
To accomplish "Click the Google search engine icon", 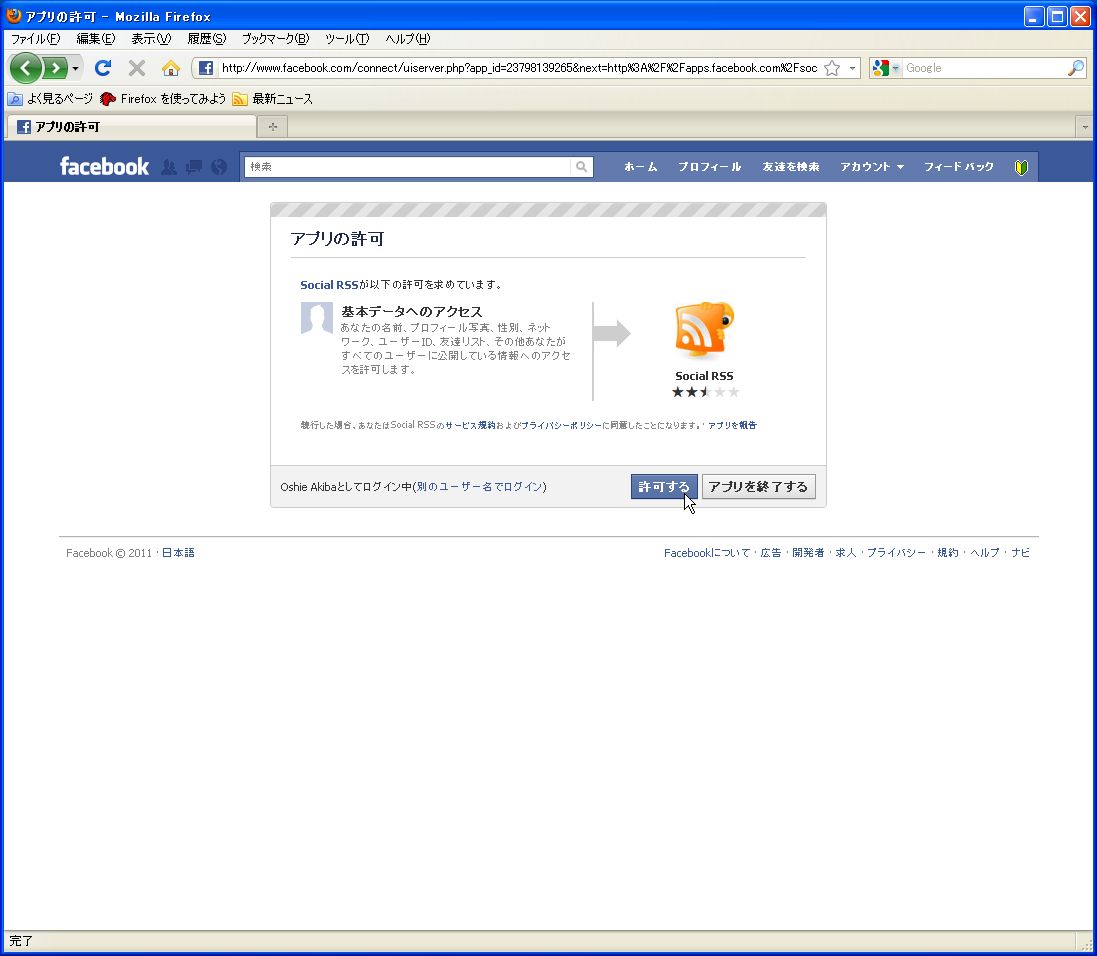I will [881, 68].
